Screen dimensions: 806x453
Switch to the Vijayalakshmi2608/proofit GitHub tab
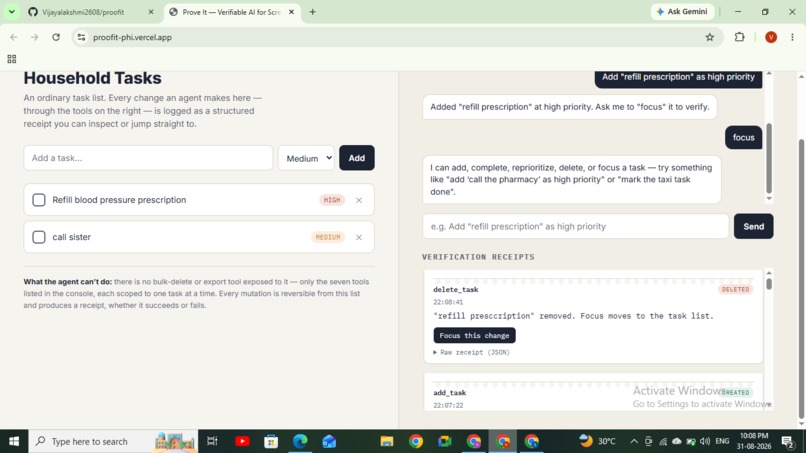(x=83, y=12)
